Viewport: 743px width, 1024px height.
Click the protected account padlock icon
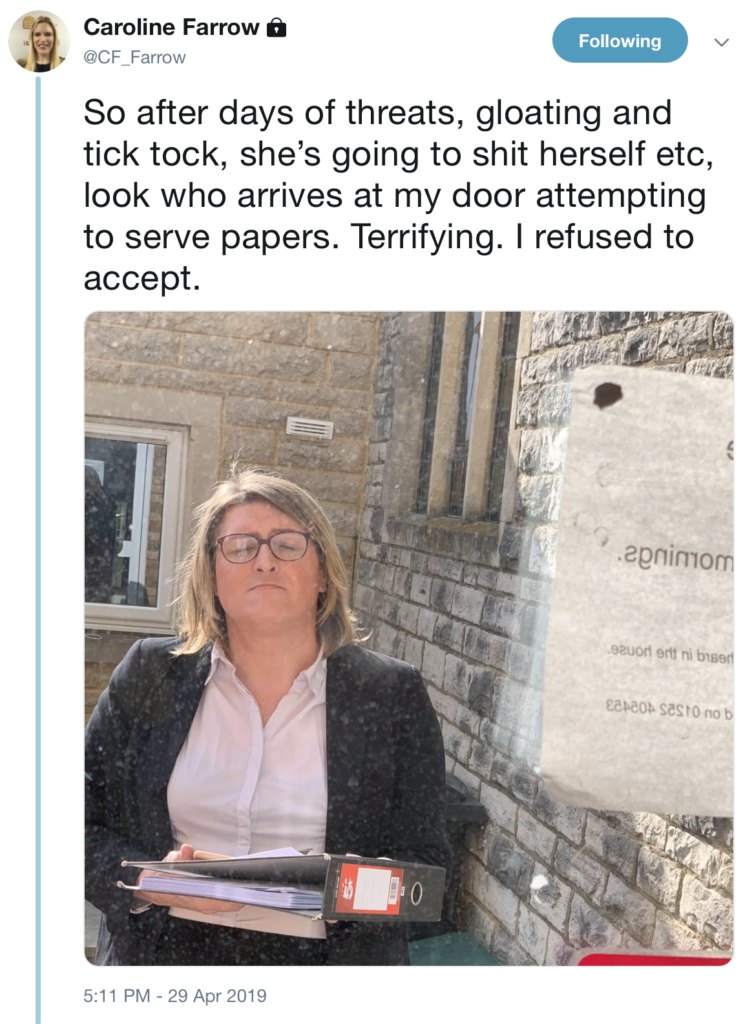277,27
